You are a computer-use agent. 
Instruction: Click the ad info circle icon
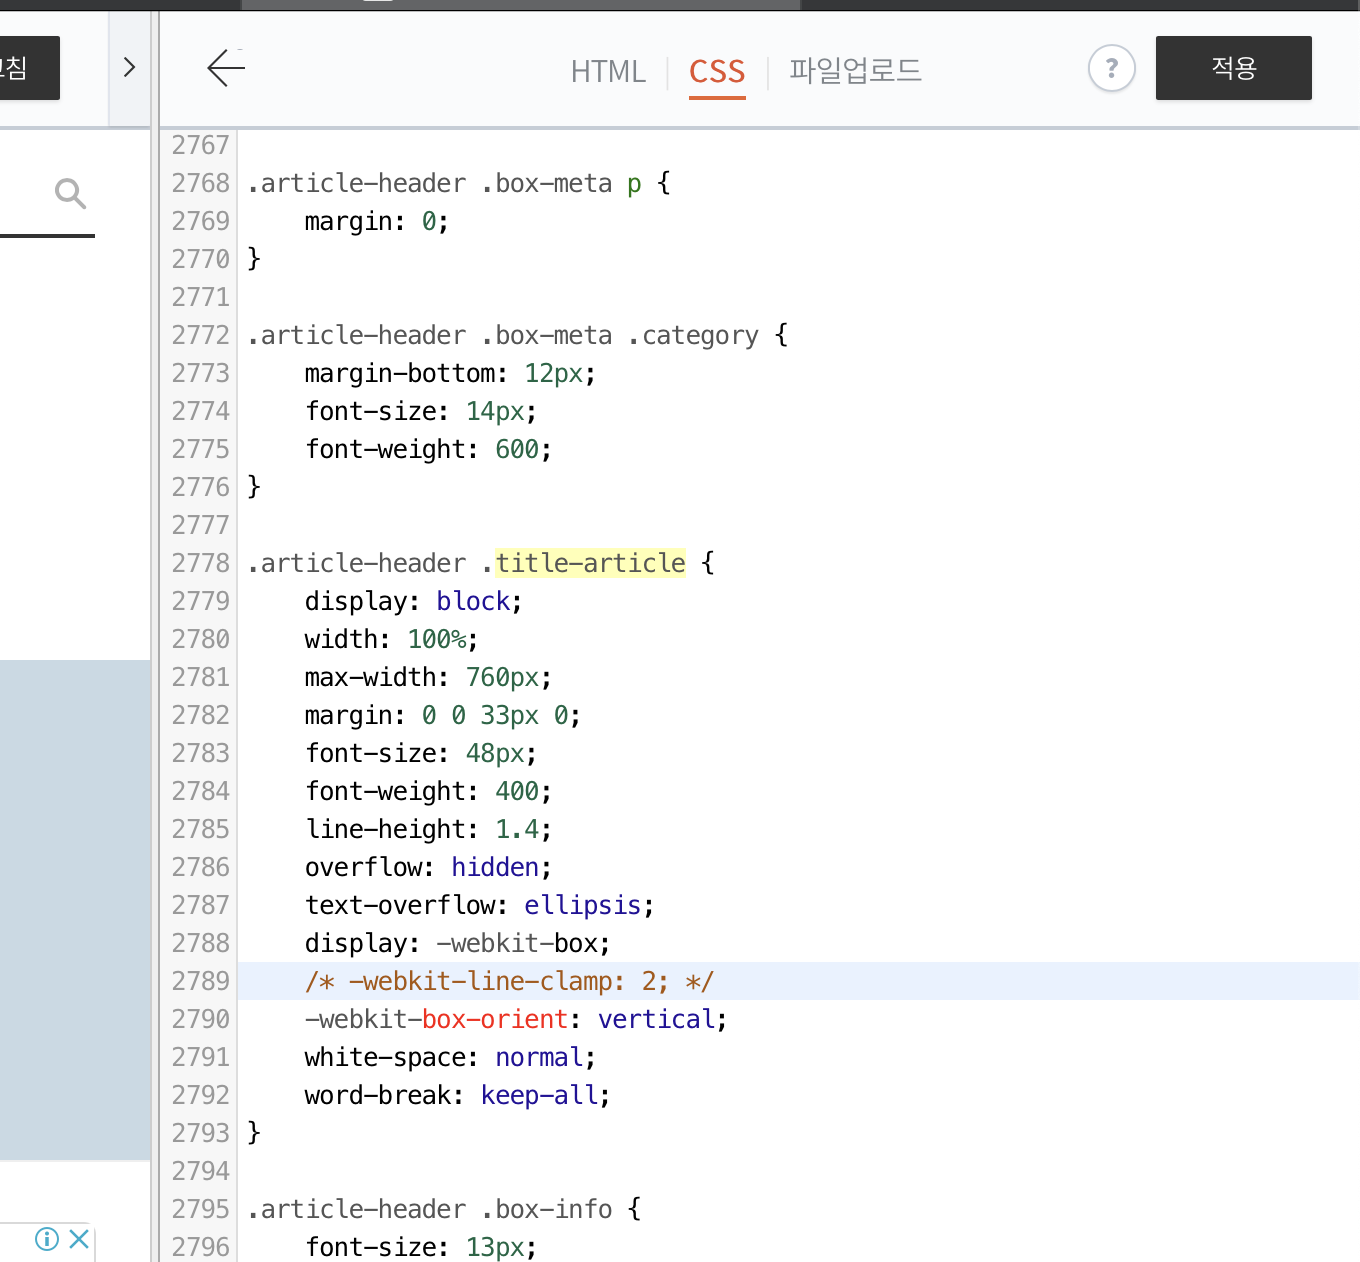point(46,1238)
